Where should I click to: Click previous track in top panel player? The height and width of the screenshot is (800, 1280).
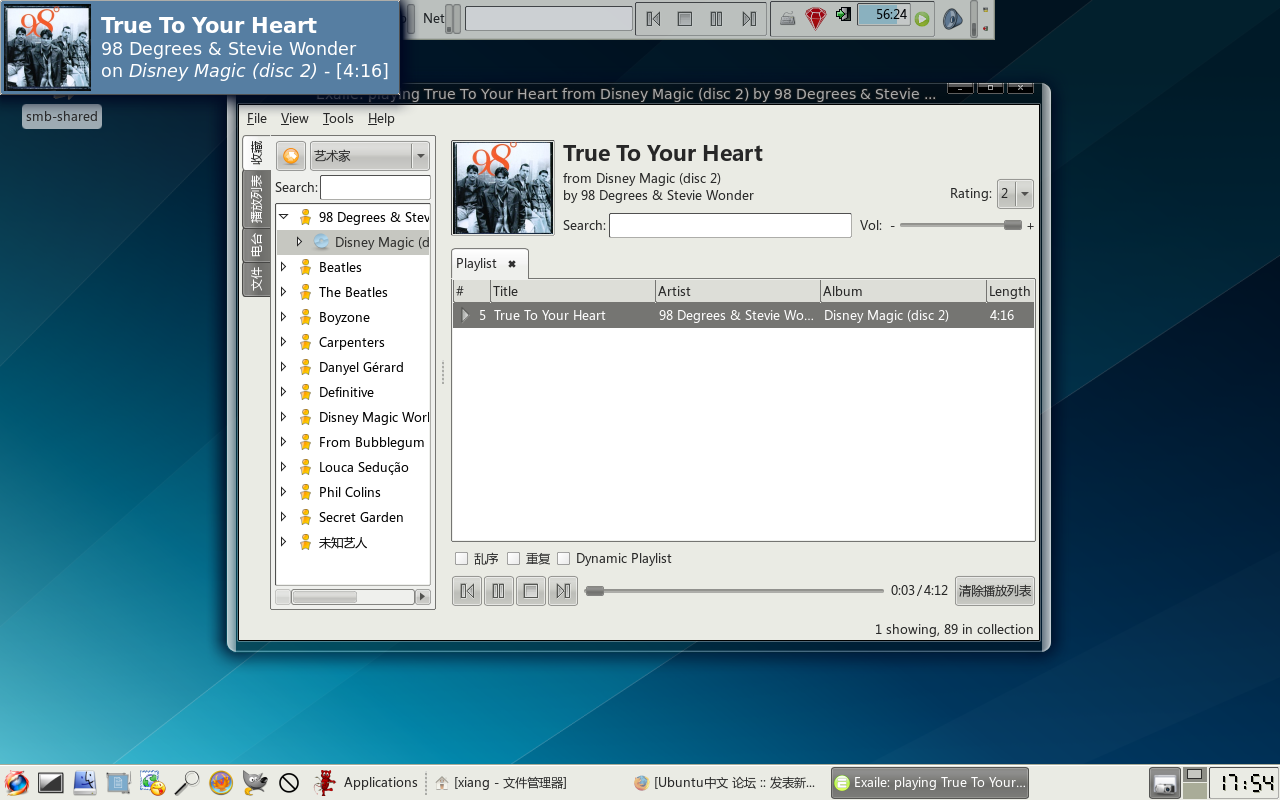pyautogui.click(x=653, y=18)
